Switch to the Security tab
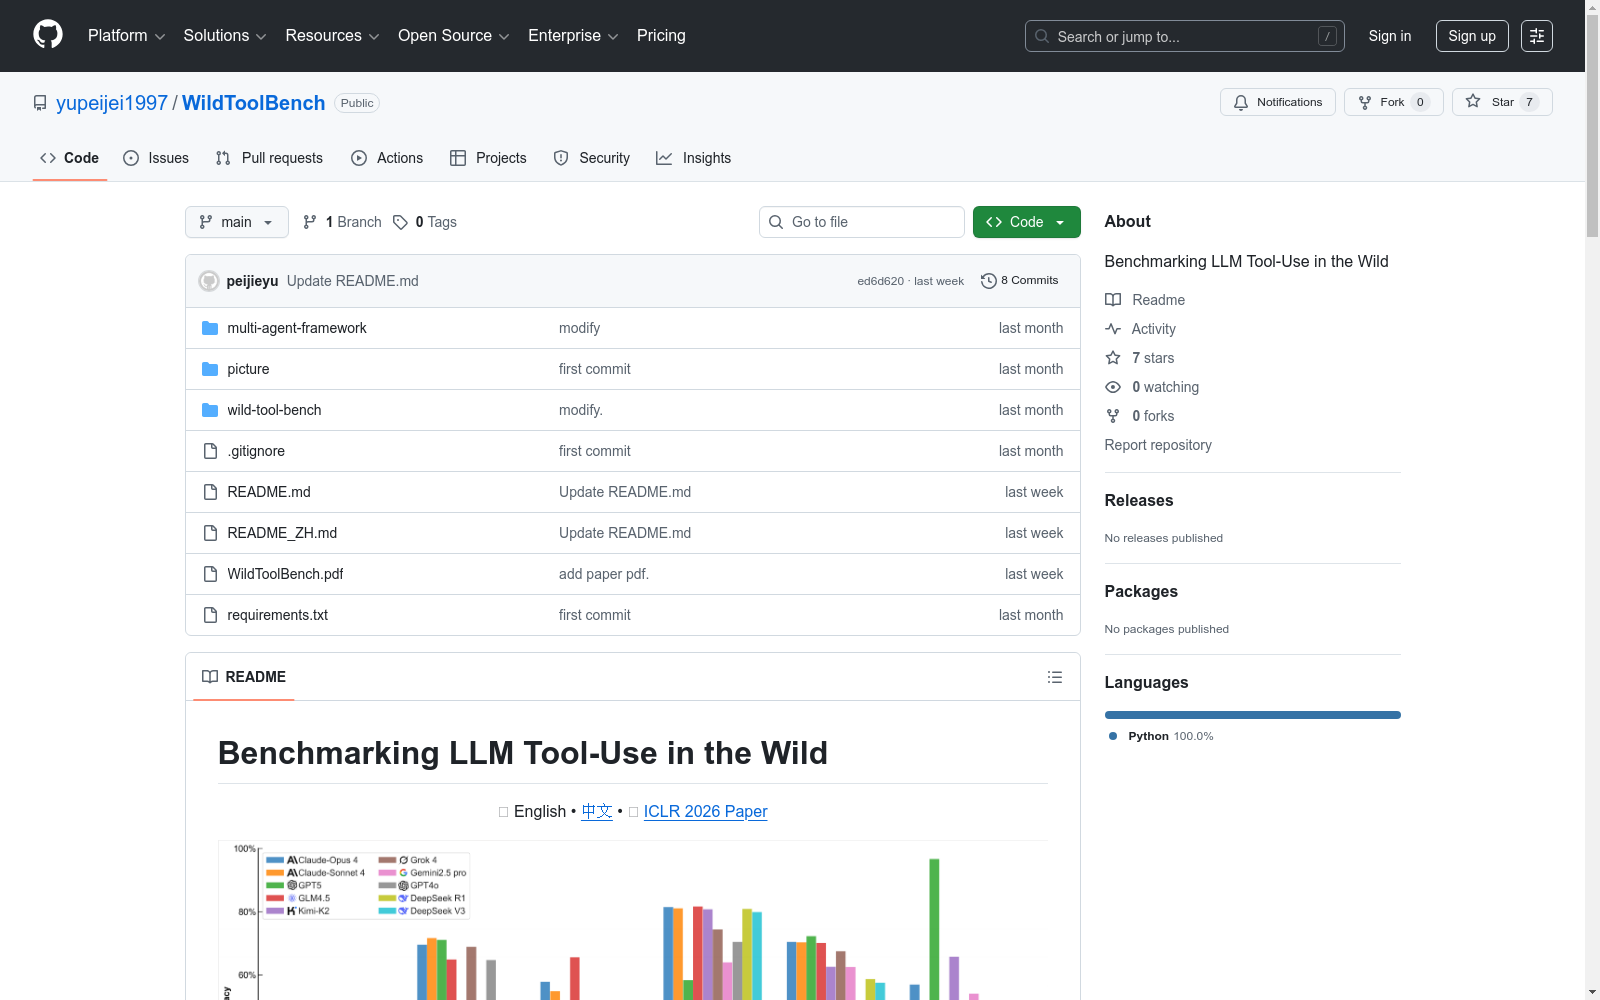1600x1000 pixels. point(592,158)
